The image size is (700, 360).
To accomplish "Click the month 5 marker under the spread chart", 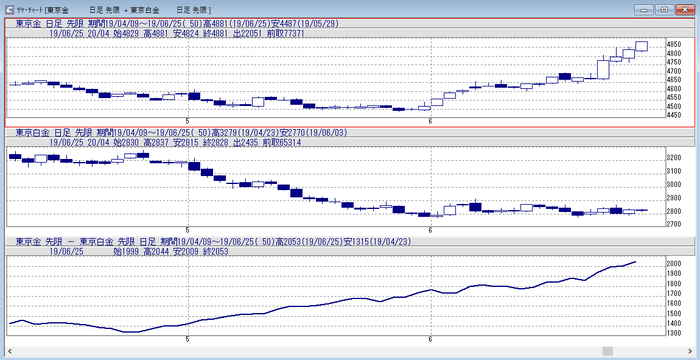I will pos(188,339).
